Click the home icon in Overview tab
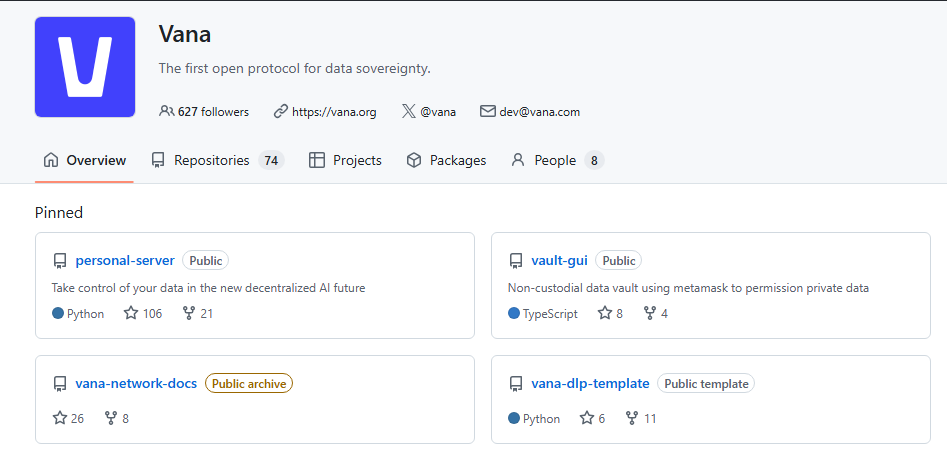 [x=51, y=160]
